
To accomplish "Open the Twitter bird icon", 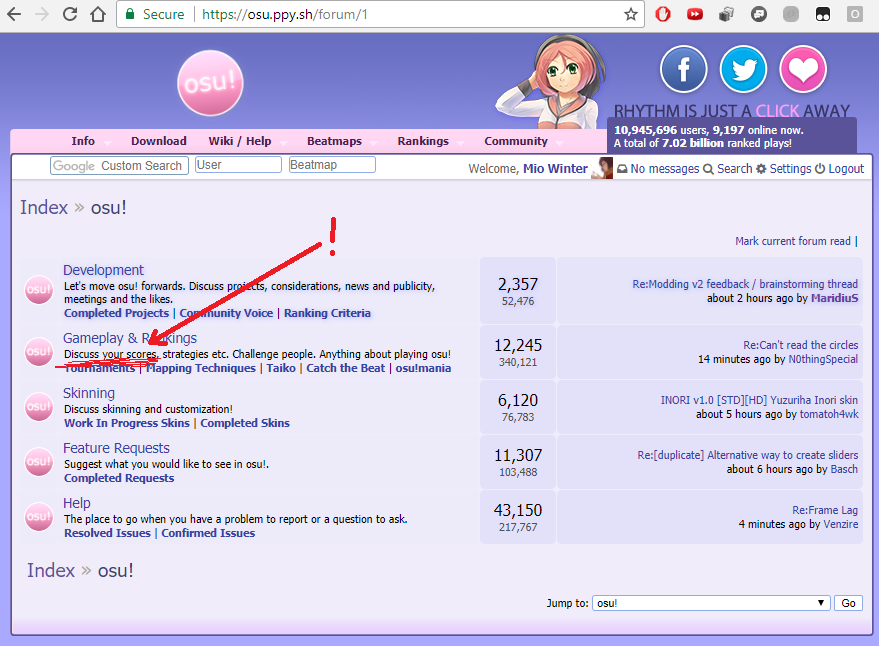I will point(743,70).
